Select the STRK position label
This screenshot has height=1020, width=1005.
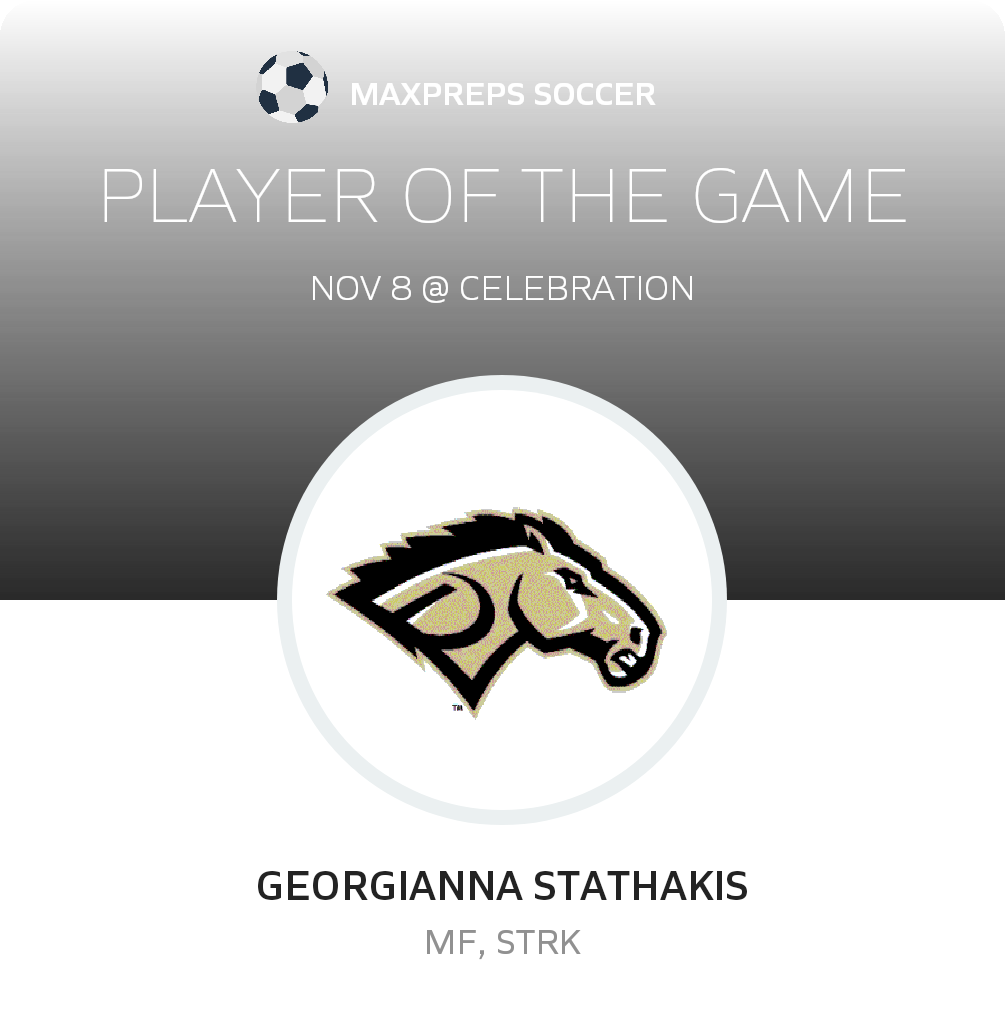click(x=538, y=944)
